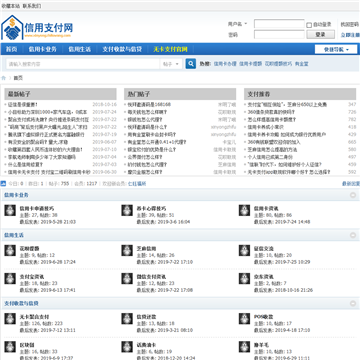Open the 薅羊毛 forum title
This screenshot has height=360, width=360.
(261, 345)
